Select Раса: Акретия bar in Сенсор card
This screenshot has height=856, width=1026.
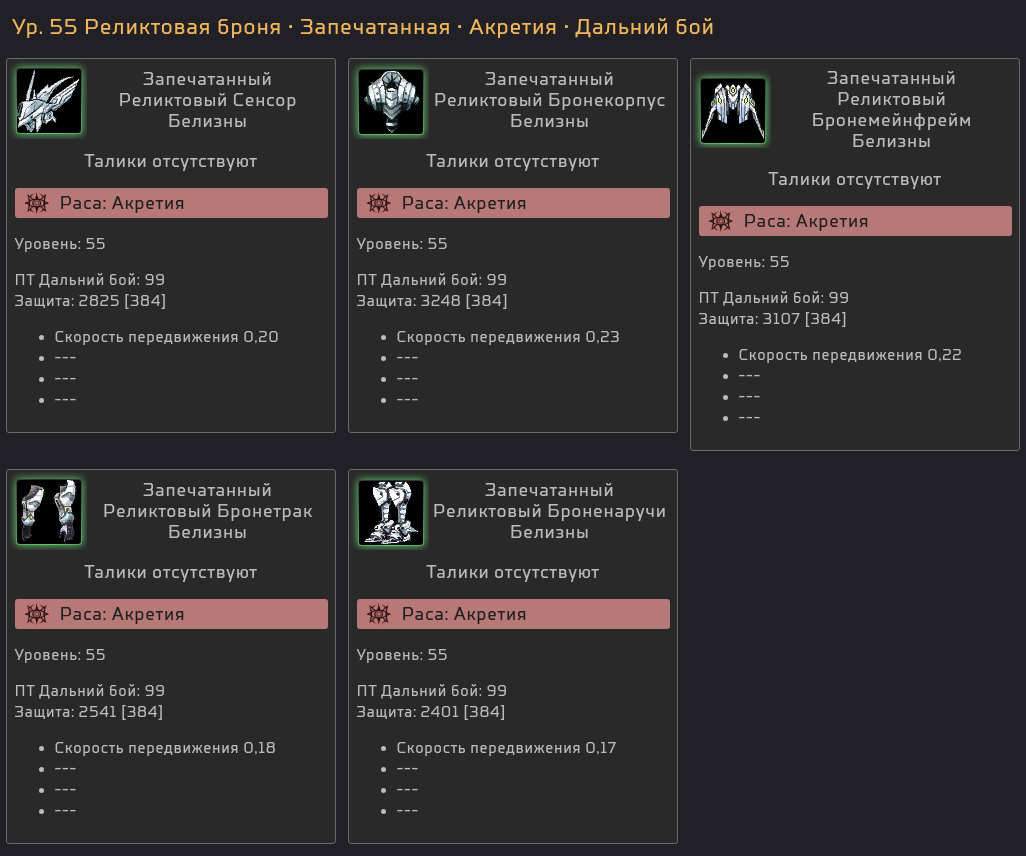[171, 203]
